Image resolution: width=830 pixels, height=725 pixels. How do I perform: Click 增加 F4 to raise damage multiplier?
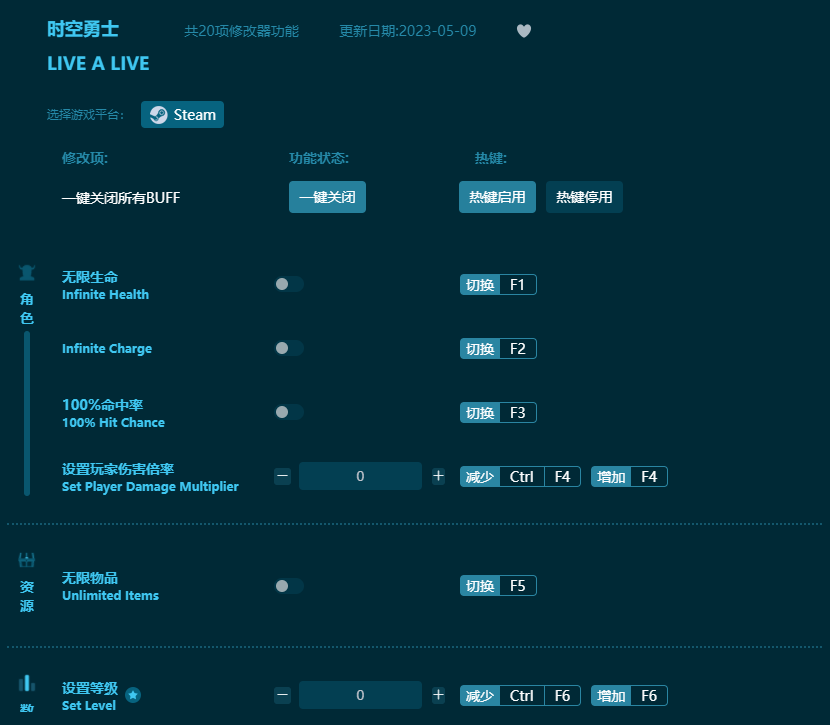point(629,476)
